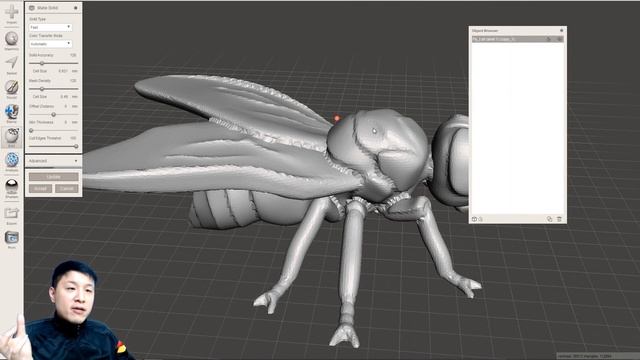Adjust the Min Thickness slider
640x360 pixels.
(31, 131)
